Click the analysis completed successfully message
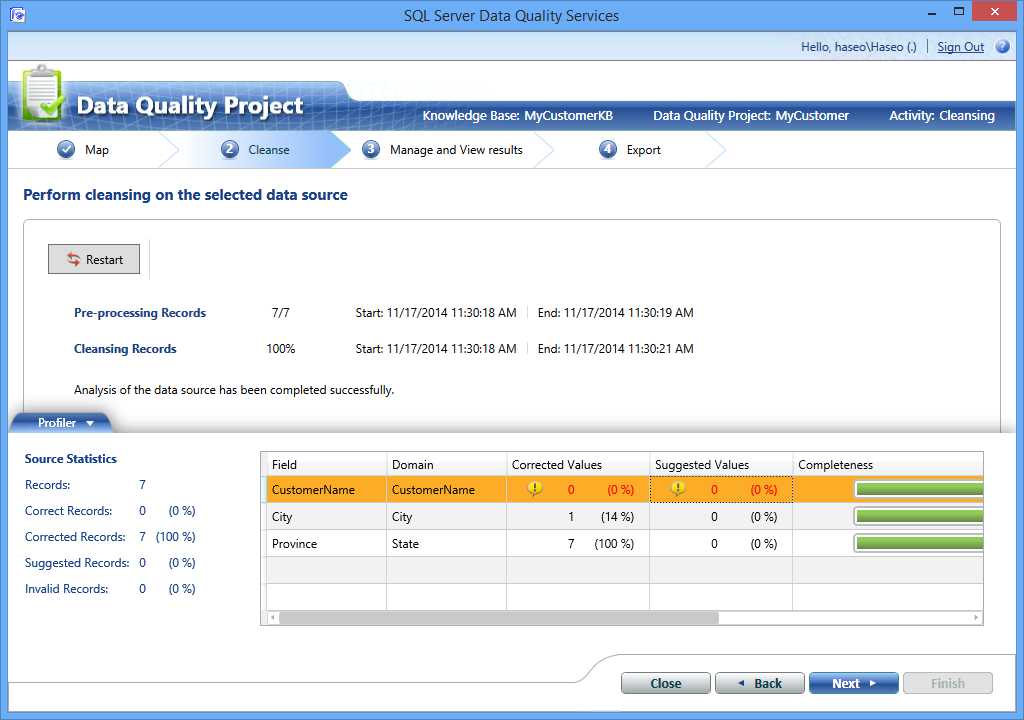 pyautogui.click(x=234, y=389)
